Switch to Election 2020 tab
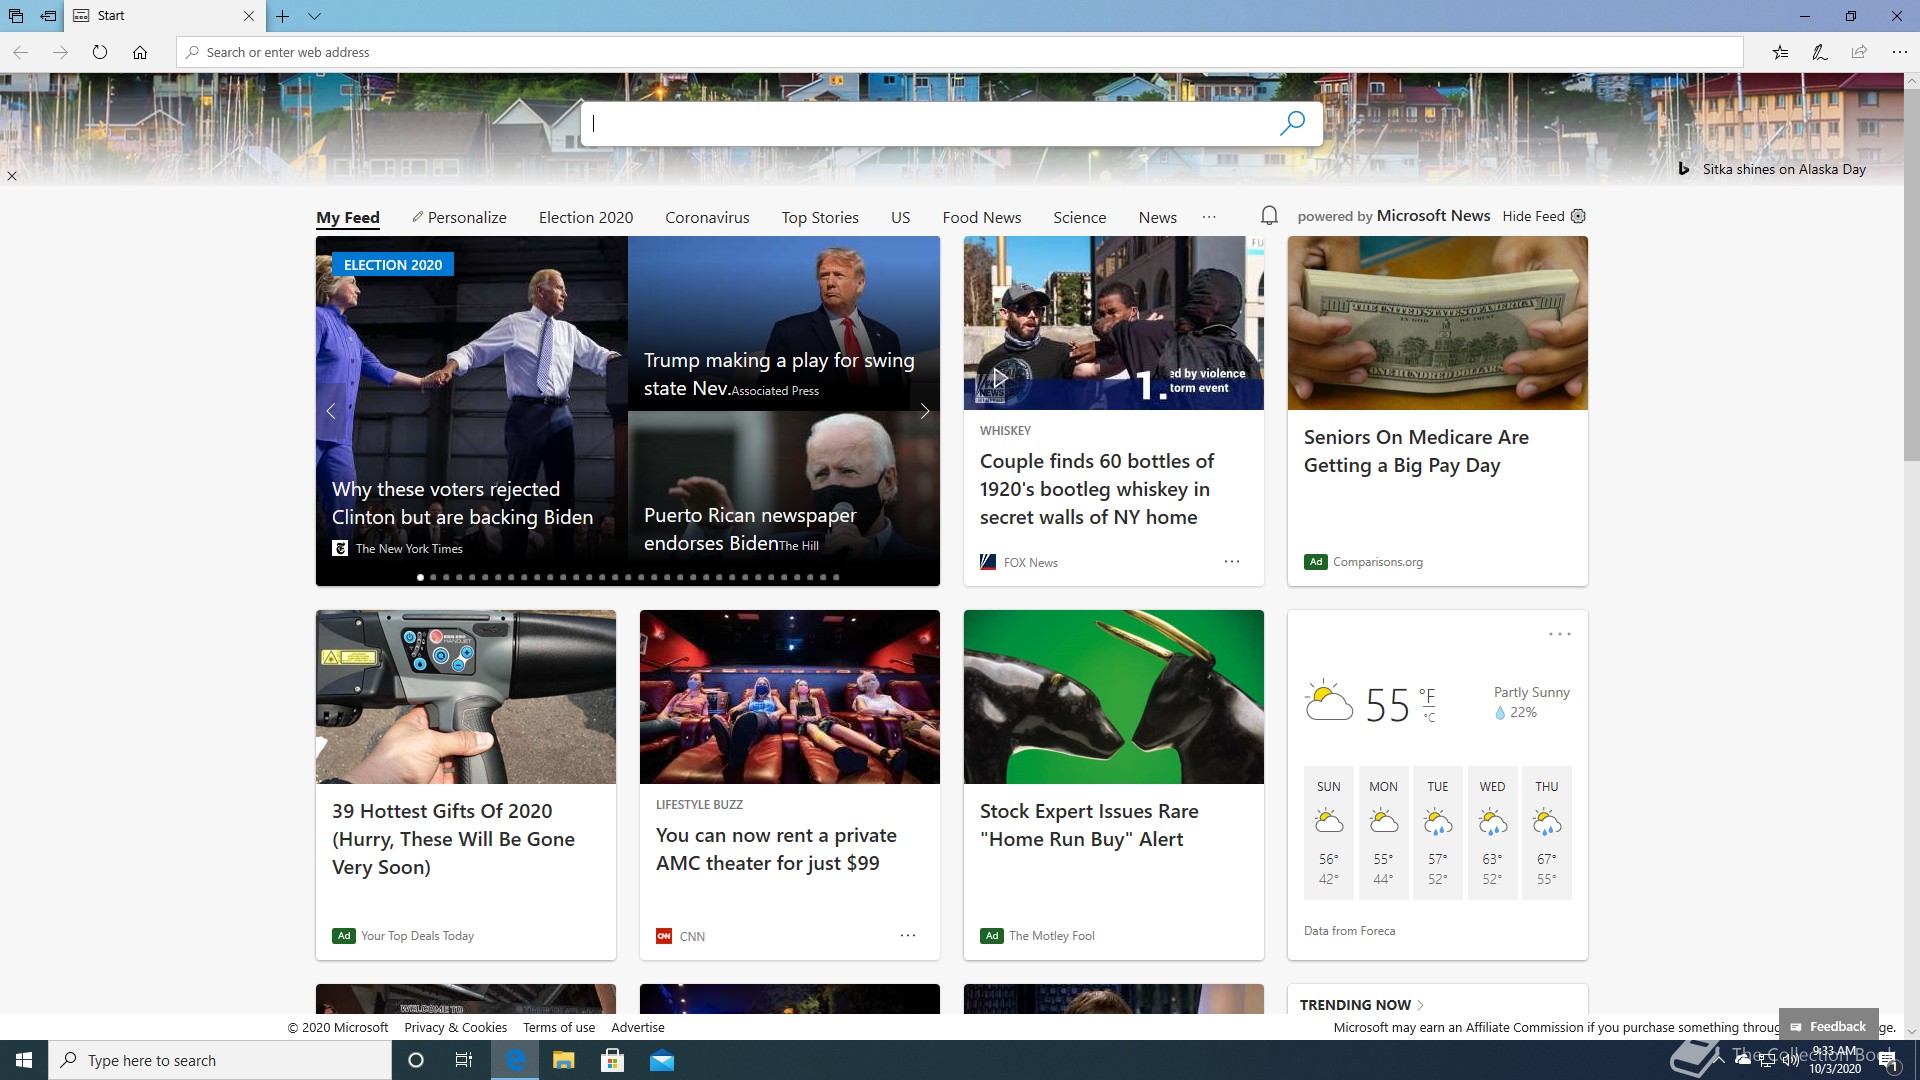 [586, 217]
